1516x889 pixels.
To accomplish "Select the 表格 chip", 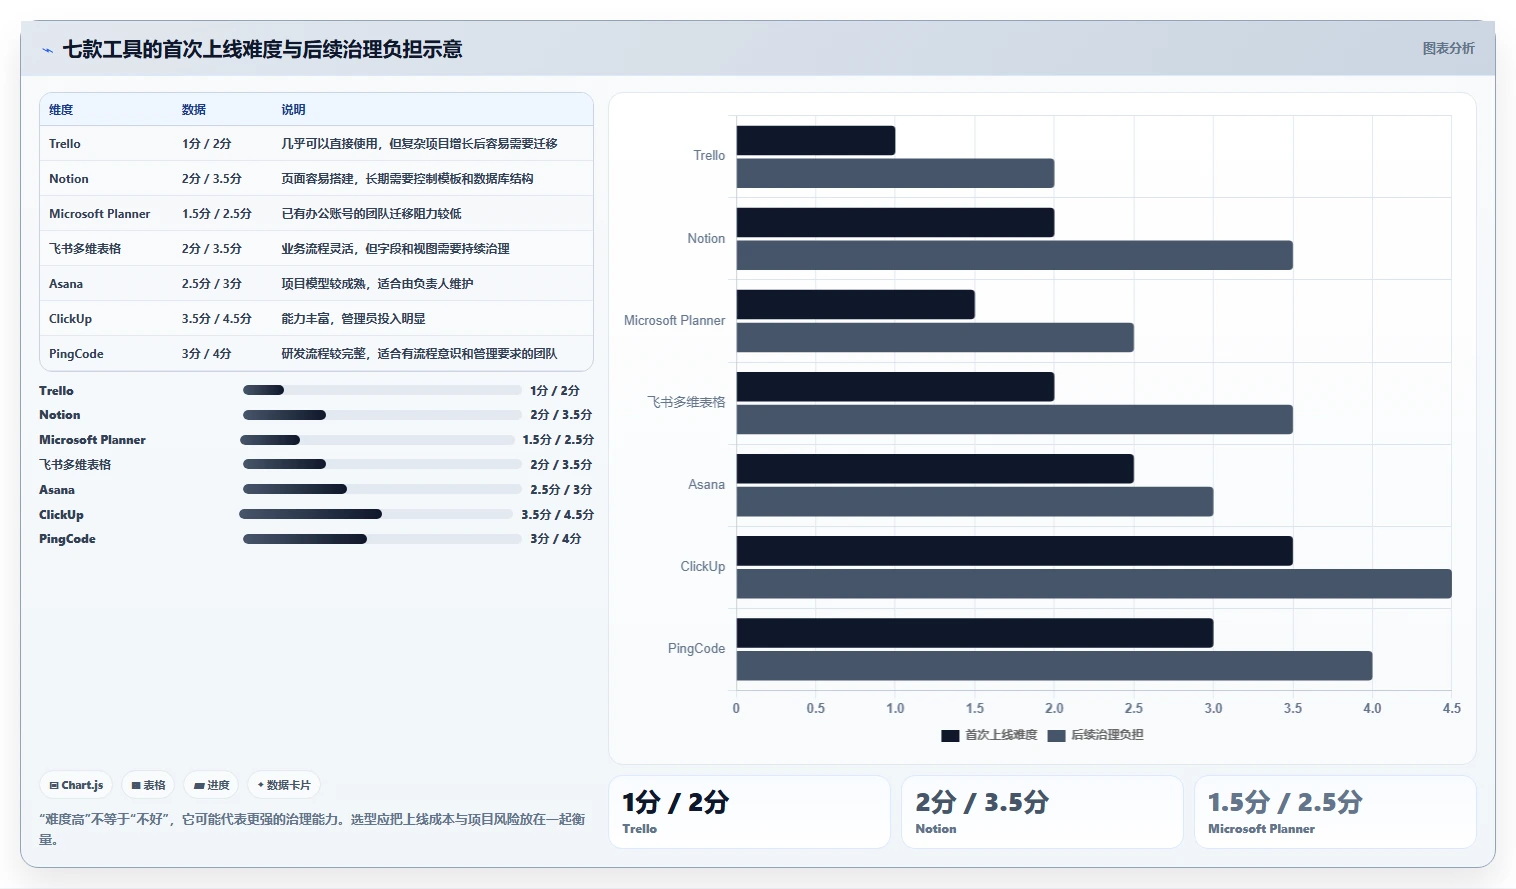I will pyautogui.click(x=148, y=785).
